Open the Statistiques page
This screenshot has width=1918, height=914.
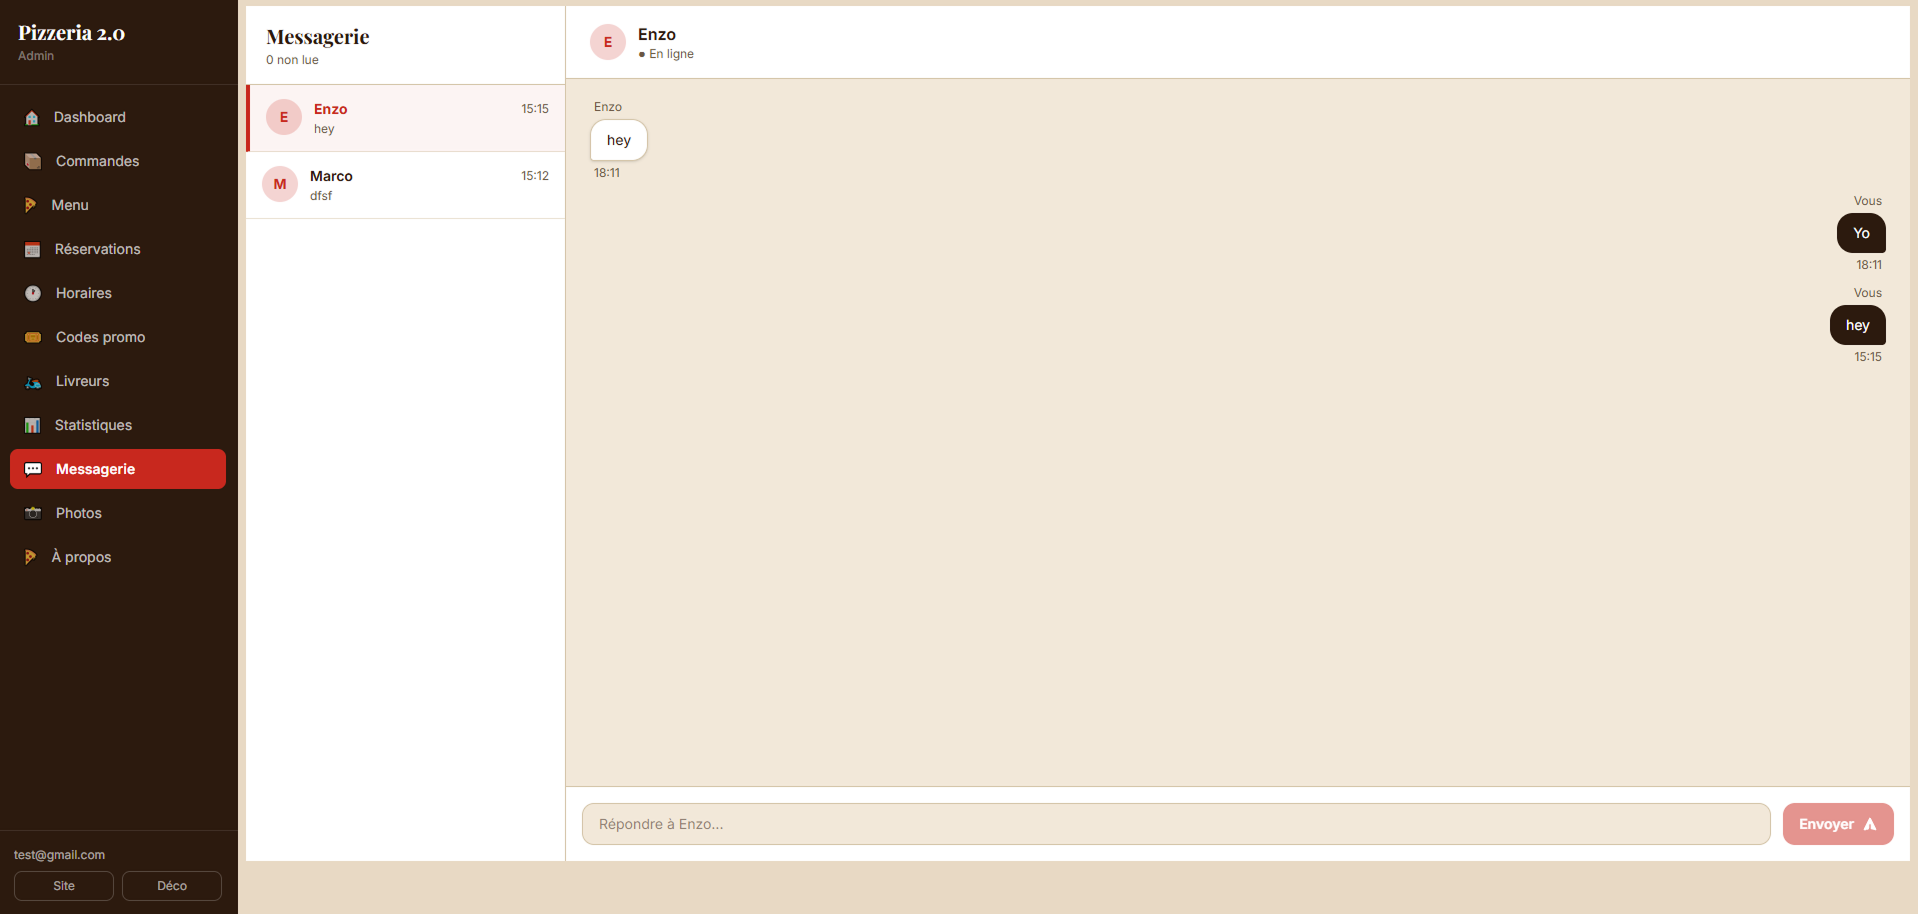(x=118, y=425)
